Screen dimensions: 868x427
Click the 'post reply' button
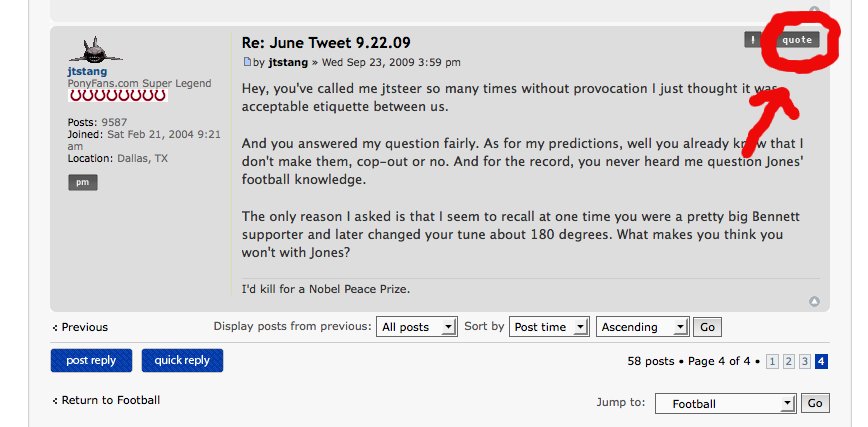coord(91,361)
